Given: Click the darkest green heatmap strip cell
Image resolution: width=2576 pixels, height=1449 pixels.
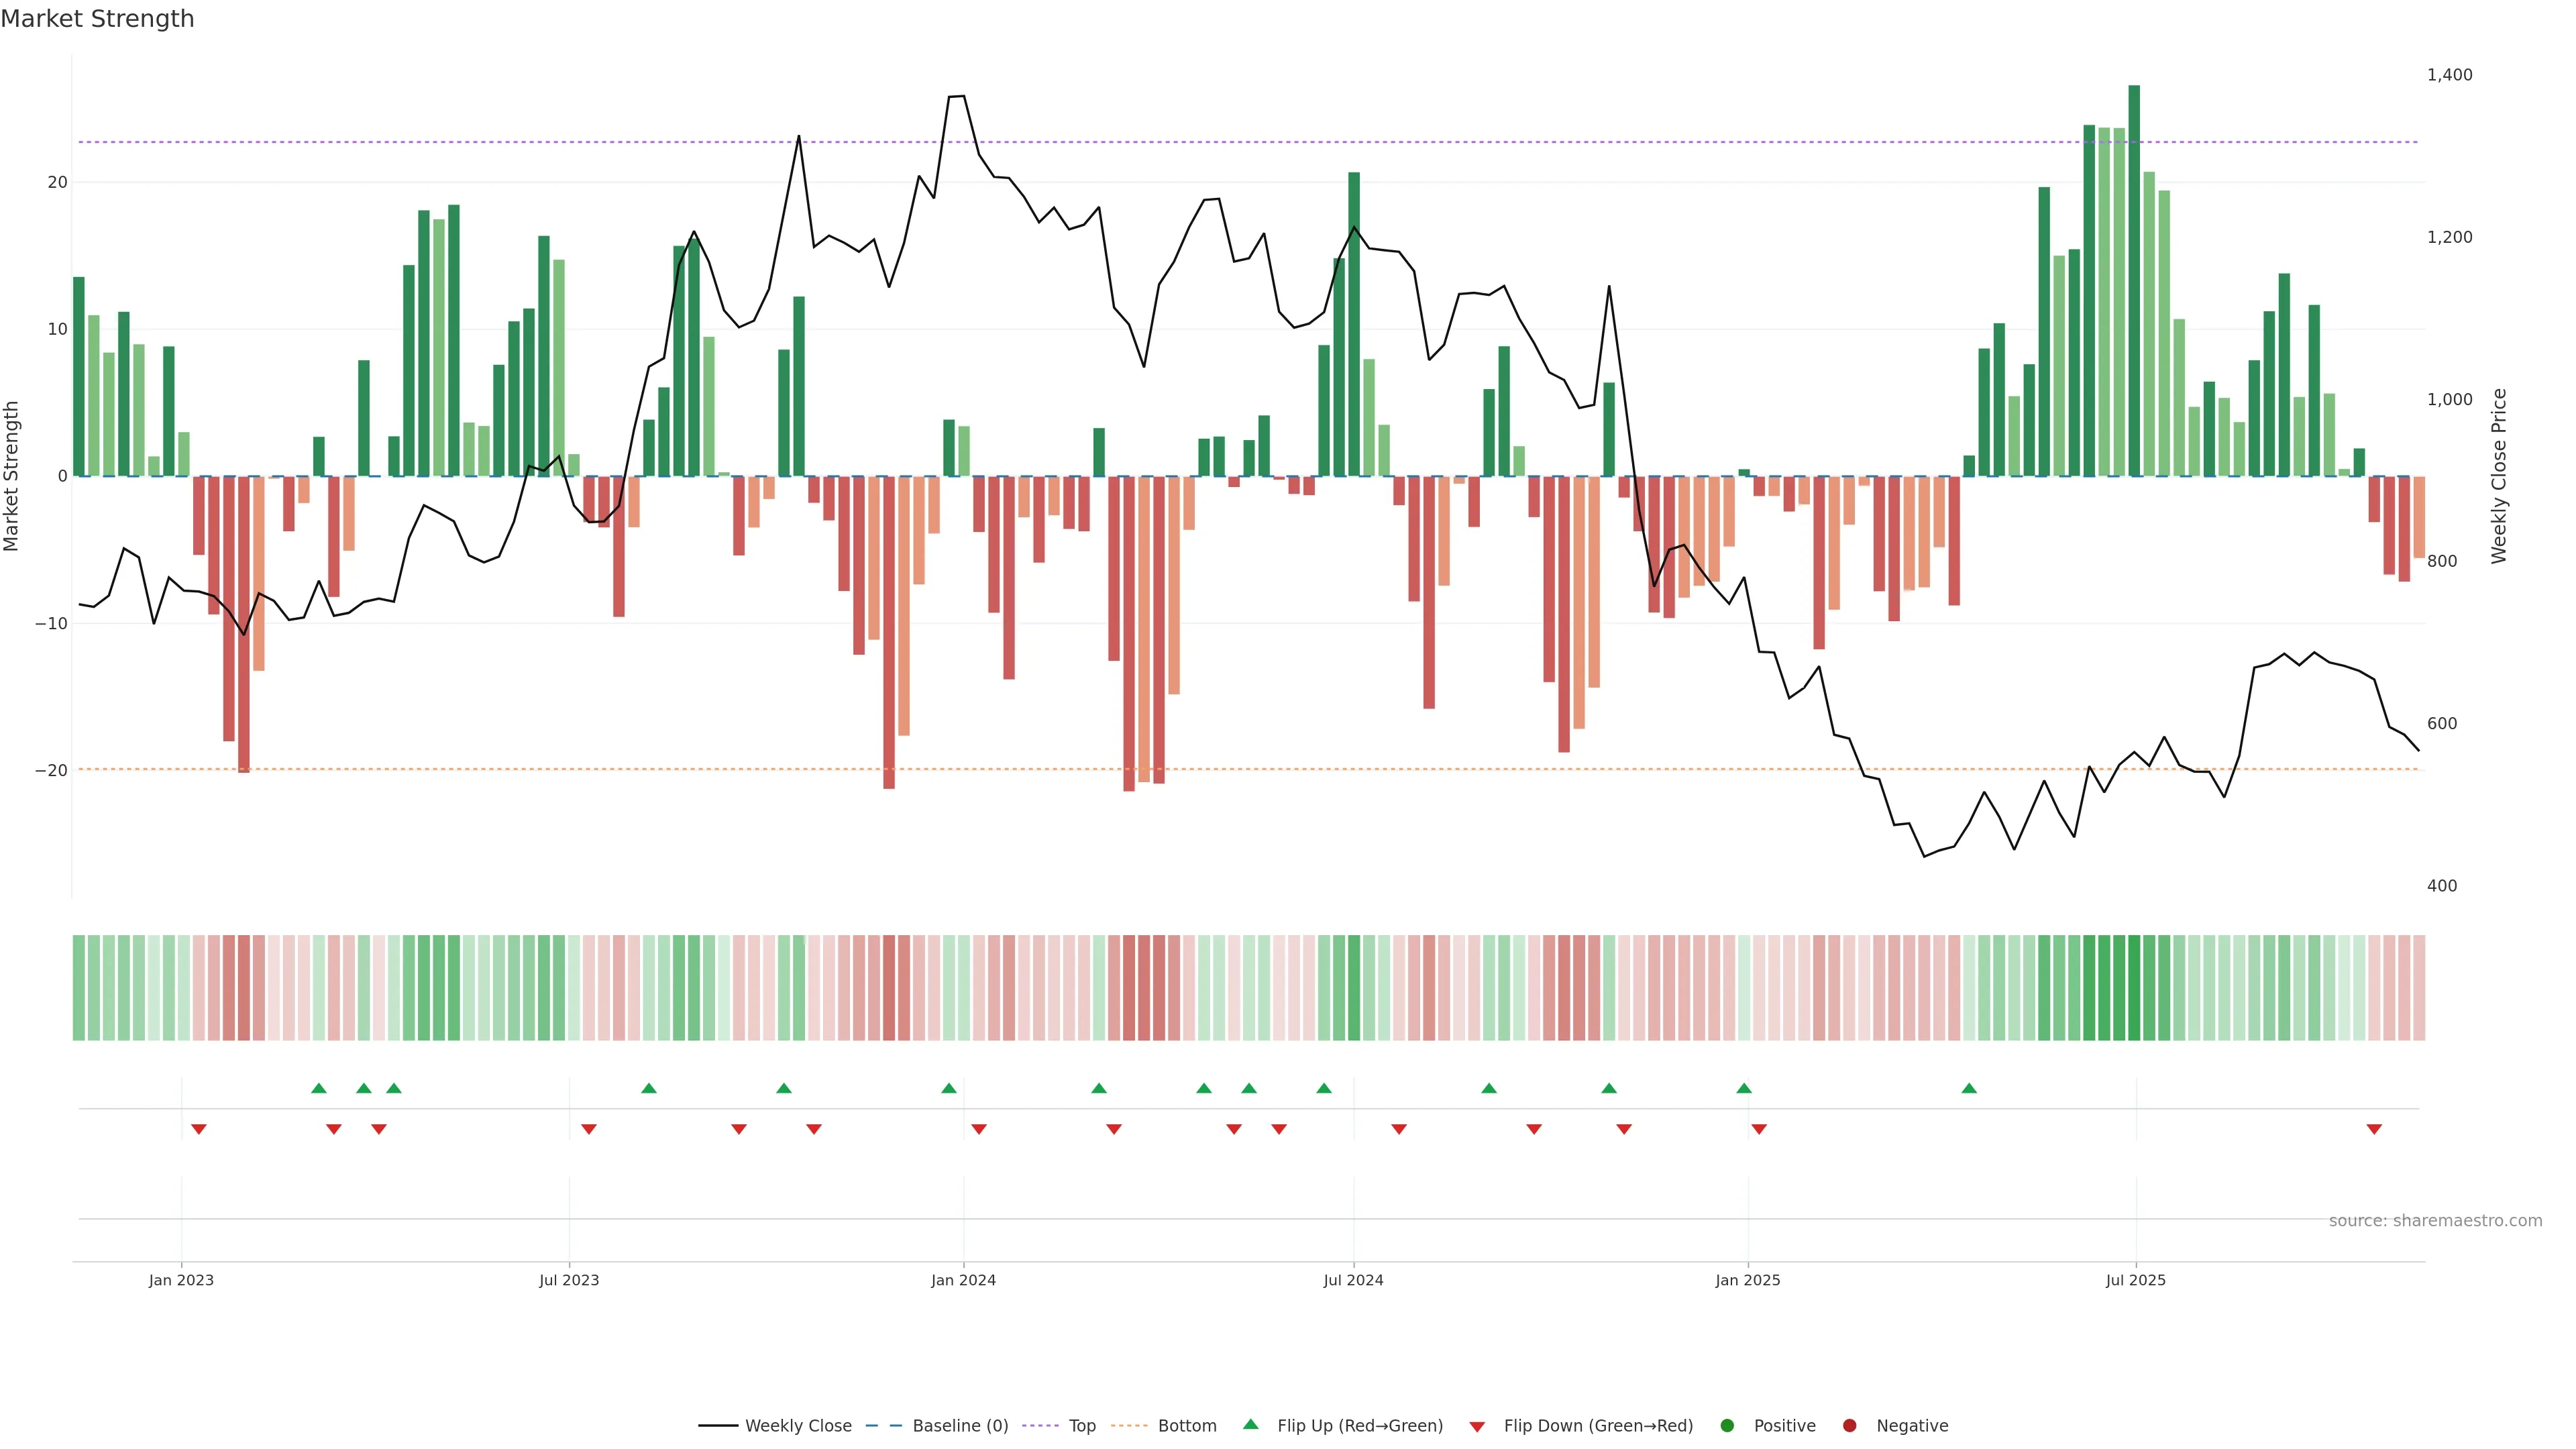Looking at the screenshot, I should [2134, 988].
